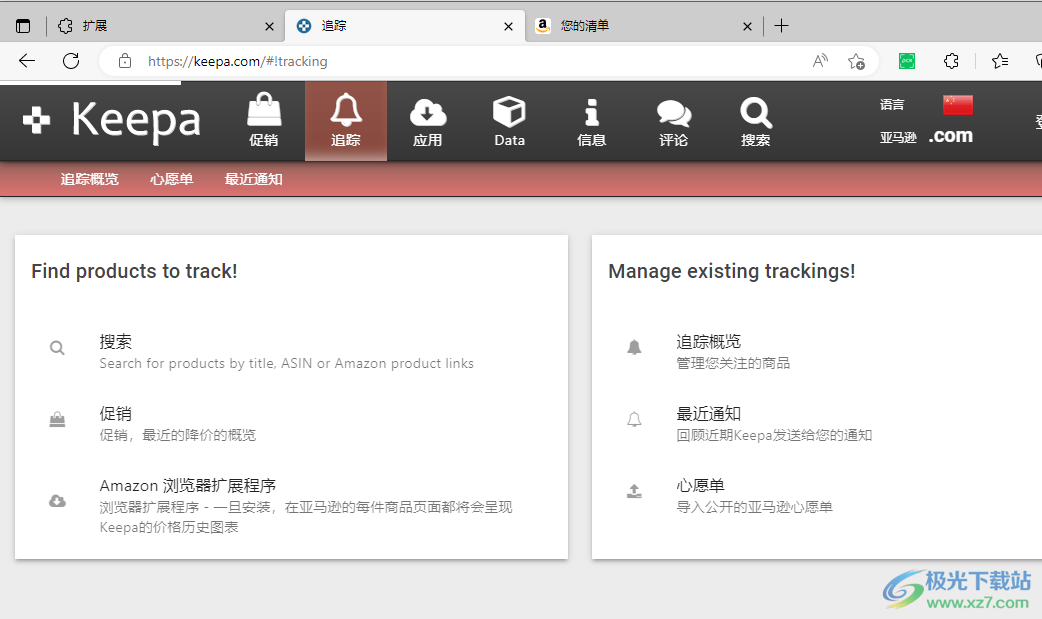Close the 您的清单 tab
Image resolution: width=1042 pixels, height=619 pixels.
pos(748,27)
